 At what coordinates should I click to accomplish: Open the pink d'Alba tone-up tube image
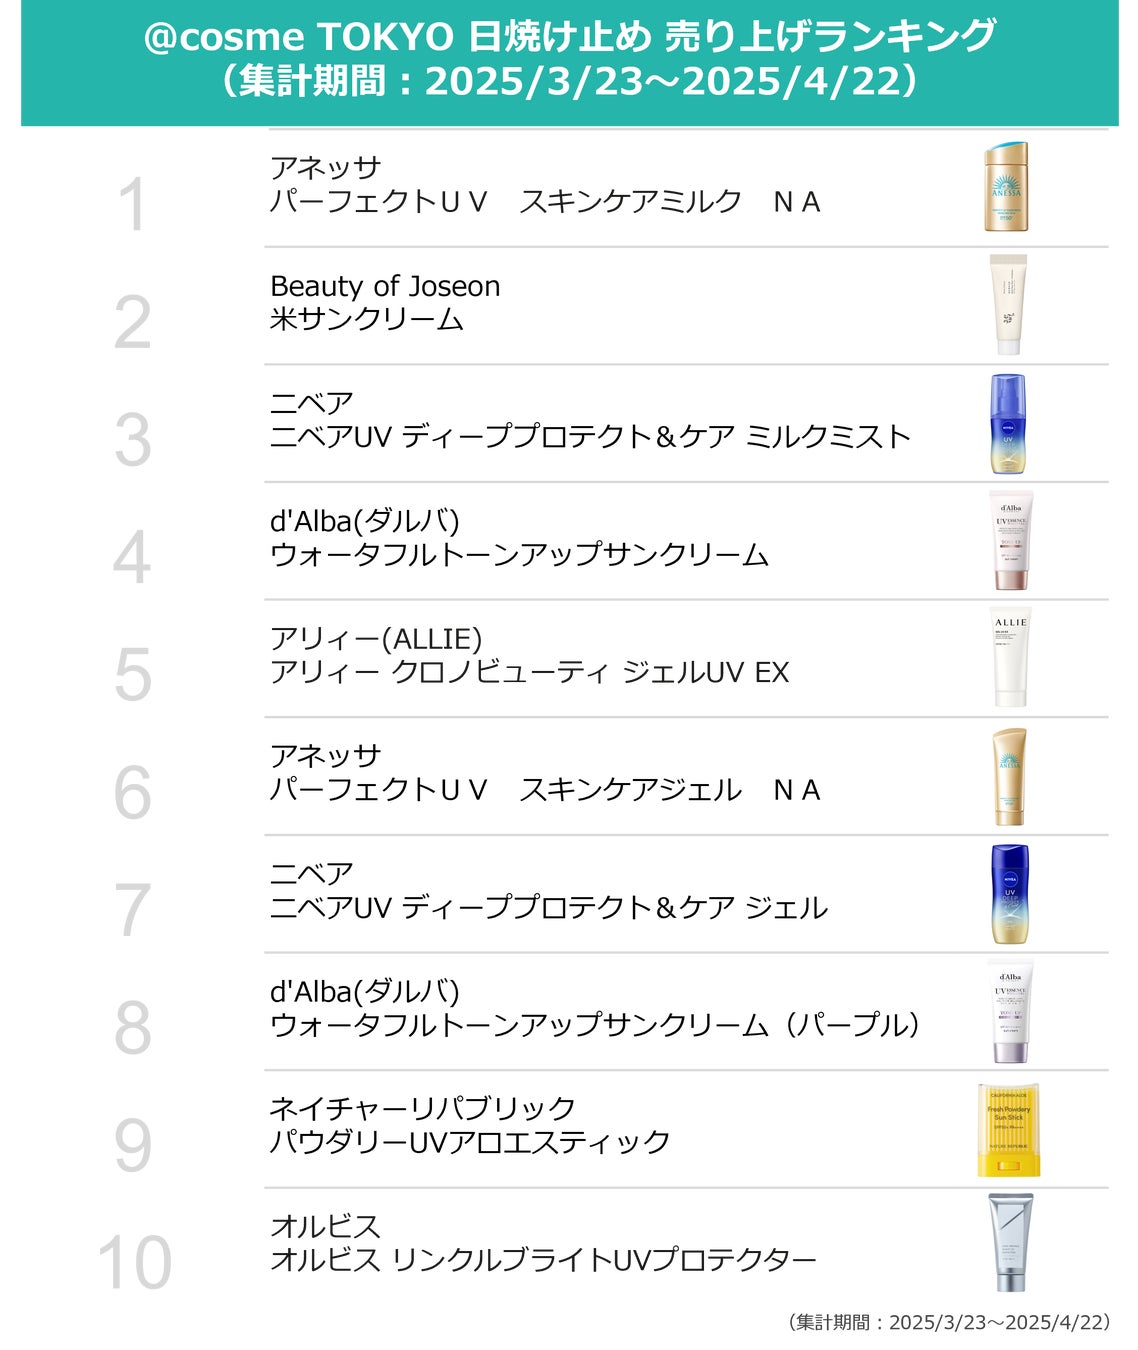pos(1010,540)
